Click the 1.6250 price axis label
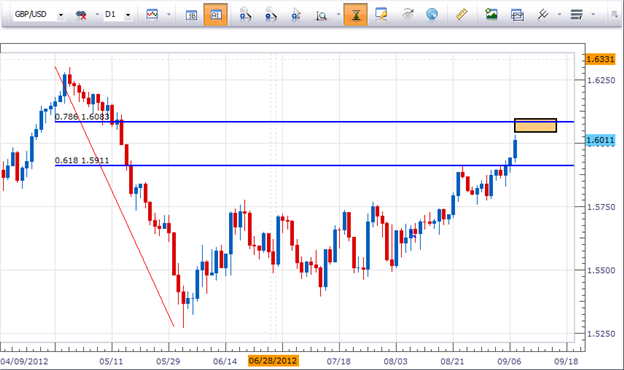 [601, 80]
